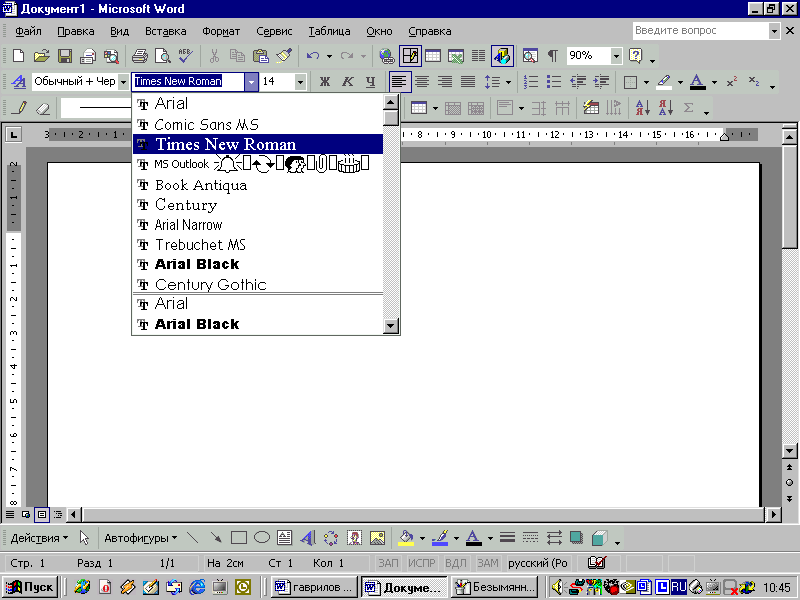Choose Trebuchet MS font
The height and width of the screenshot is (600, 800).
(258, 245)
